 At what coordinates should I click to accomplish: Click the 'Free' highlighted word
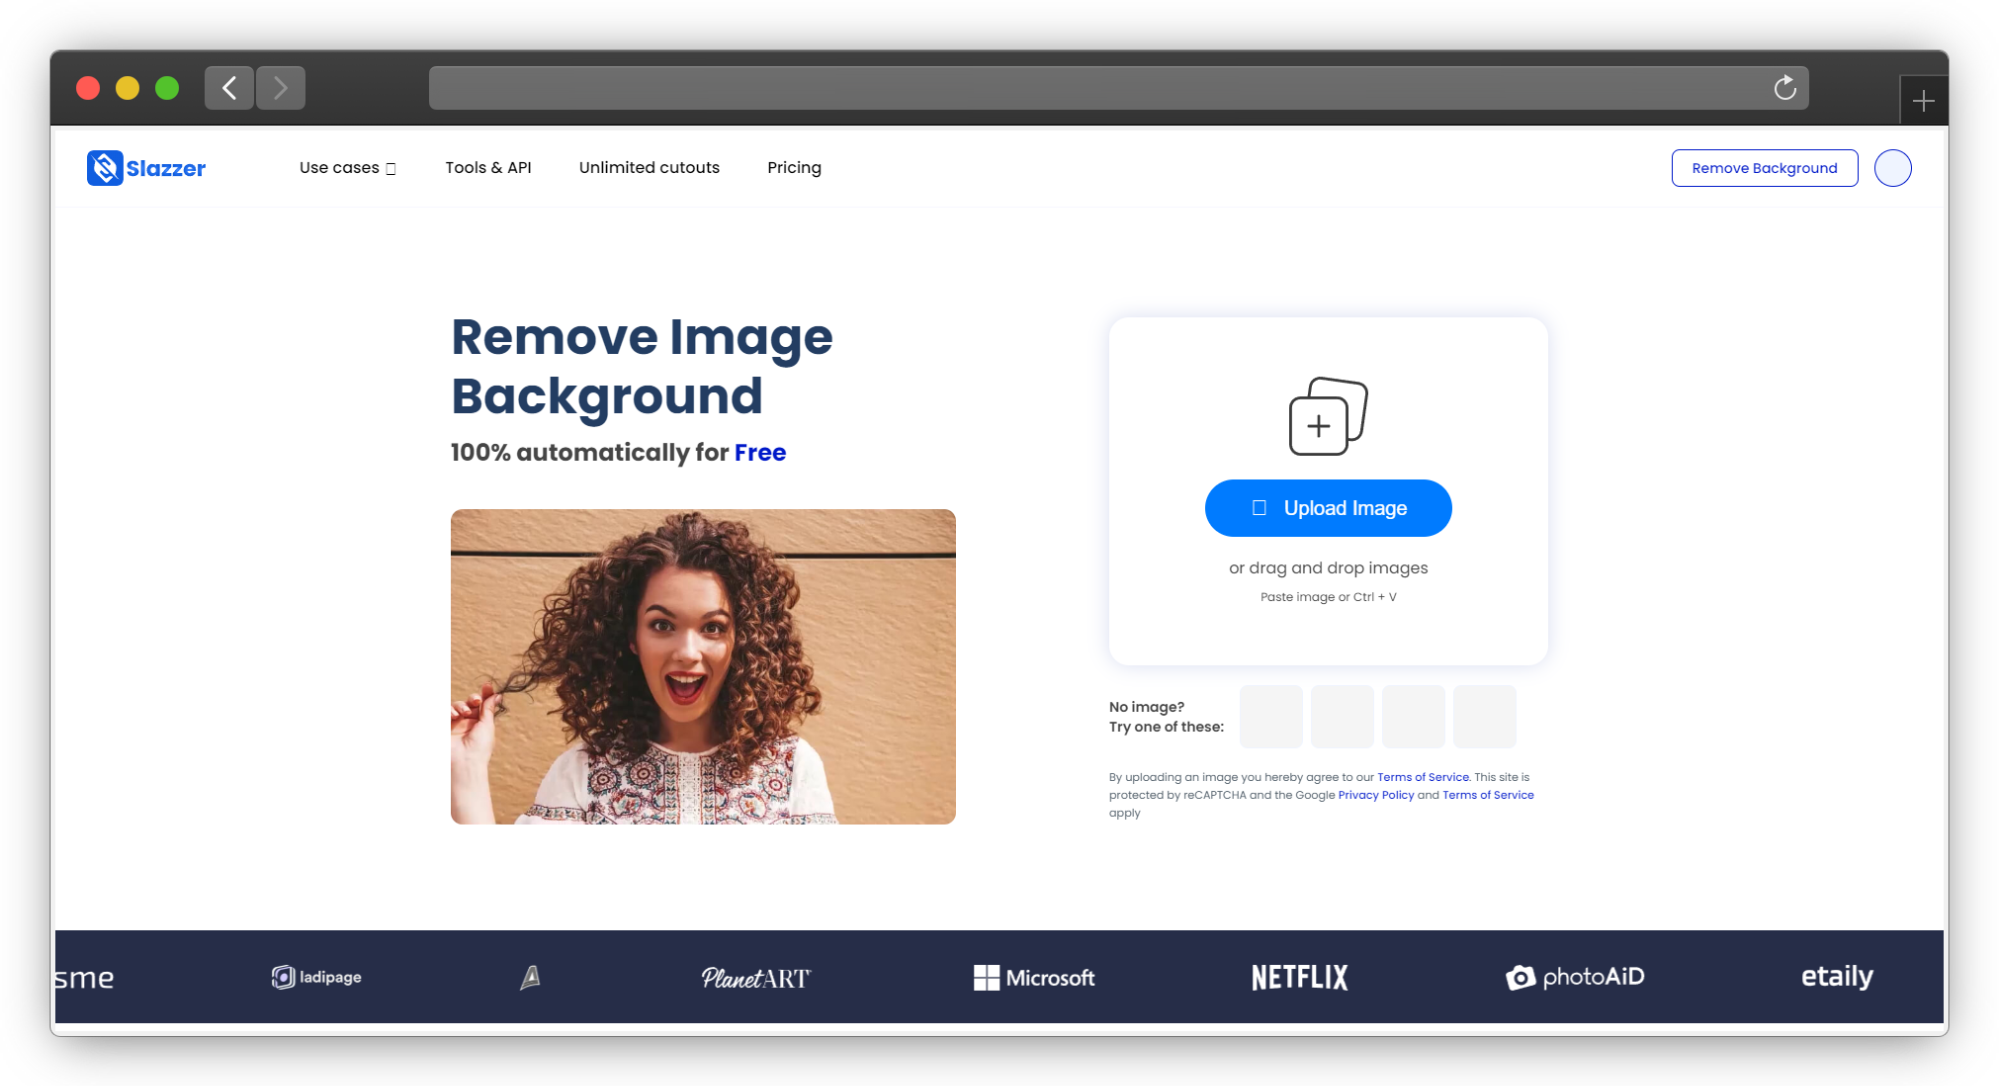tap(760, 453)
